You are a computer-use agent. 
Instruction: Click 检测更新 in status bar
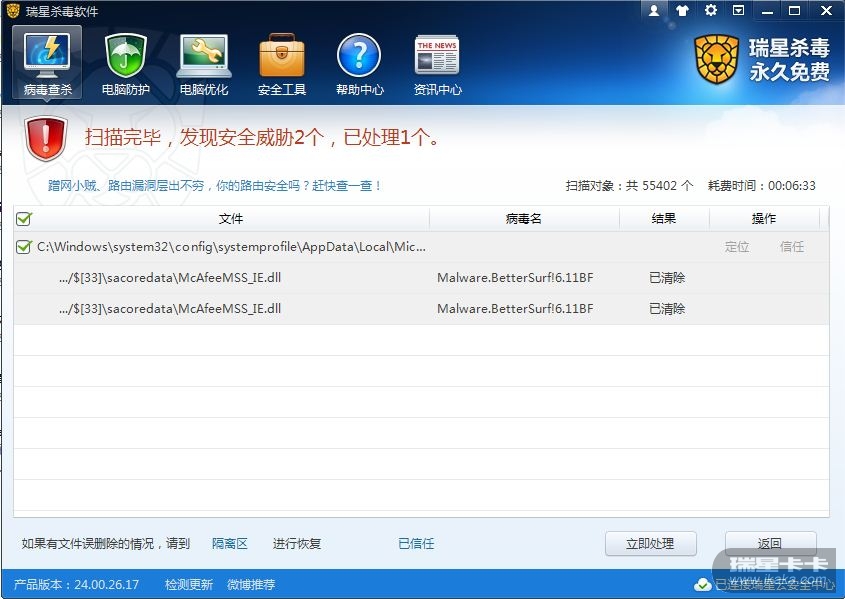pos(189,584)
